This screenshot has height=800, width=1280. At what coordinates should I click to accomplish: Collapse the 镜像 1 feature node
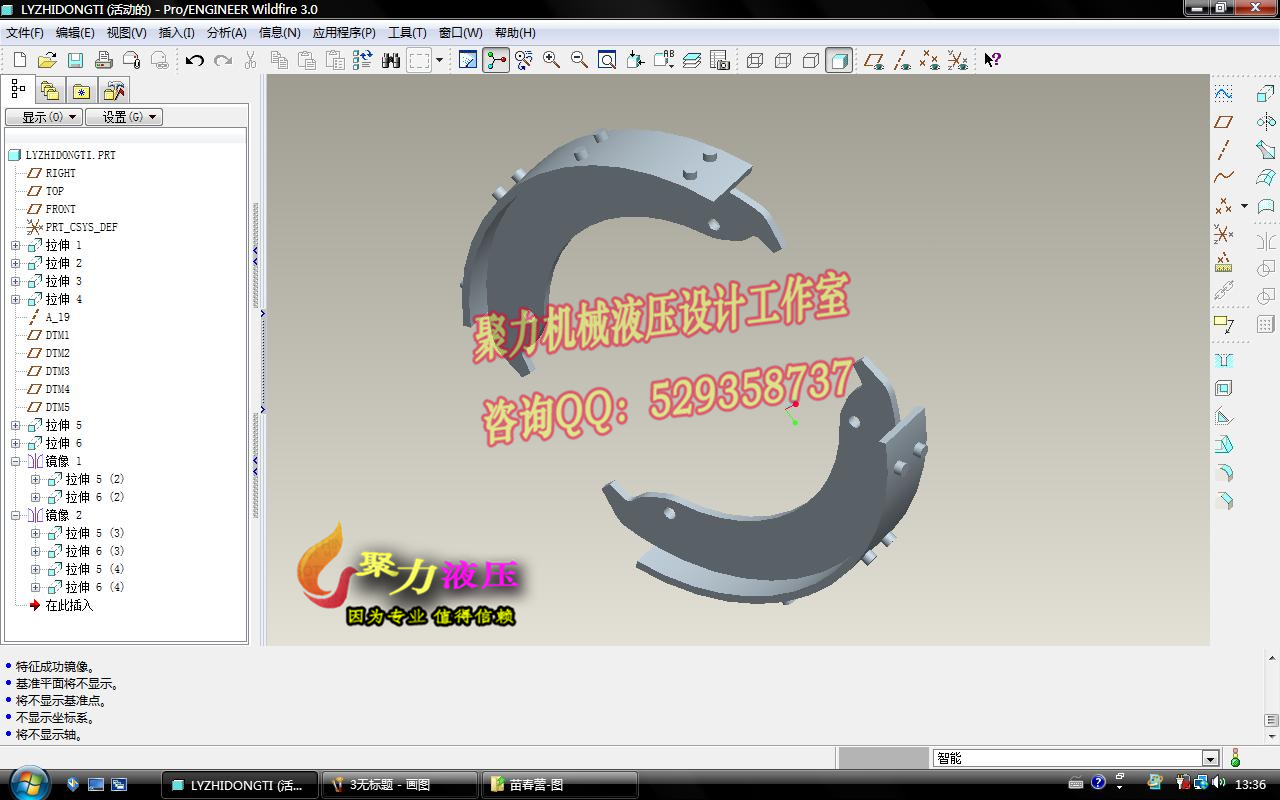(x=16, y=461)
